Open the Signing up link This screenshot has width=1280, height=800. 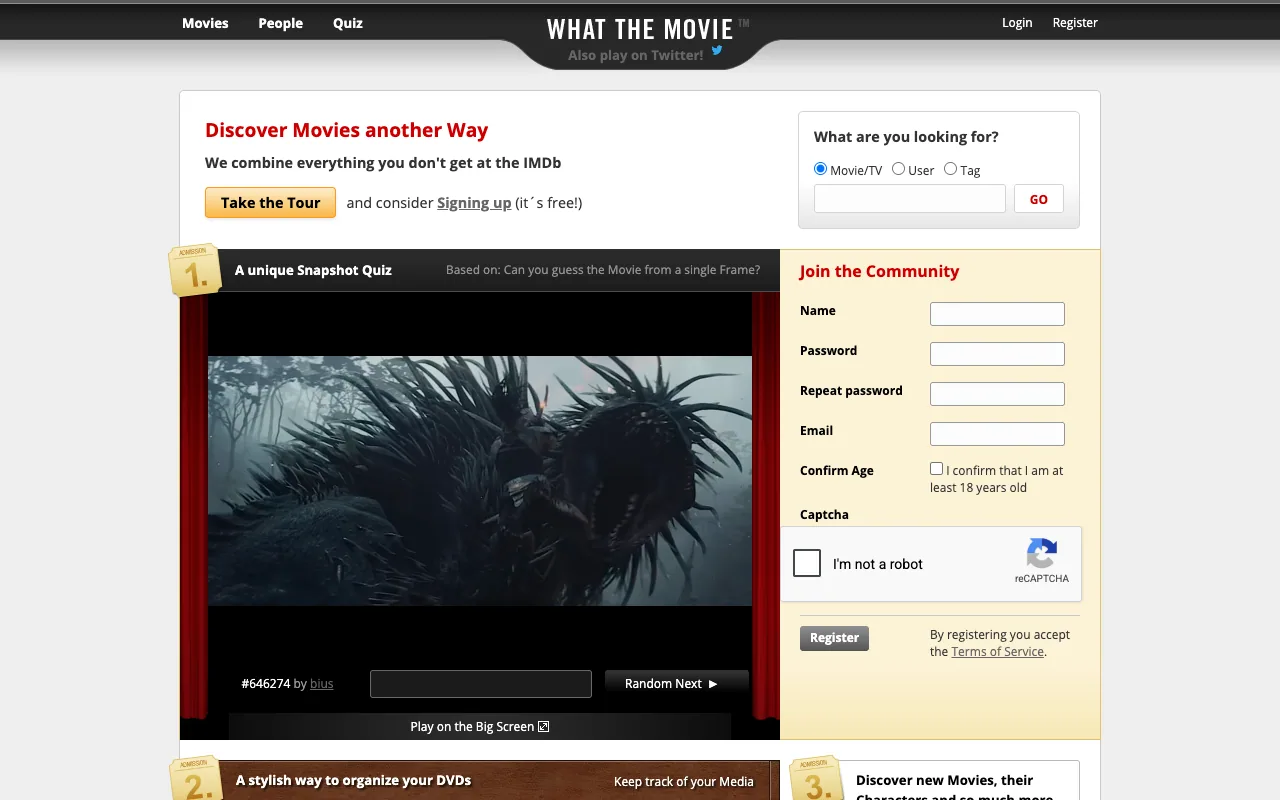coord(474,202)
